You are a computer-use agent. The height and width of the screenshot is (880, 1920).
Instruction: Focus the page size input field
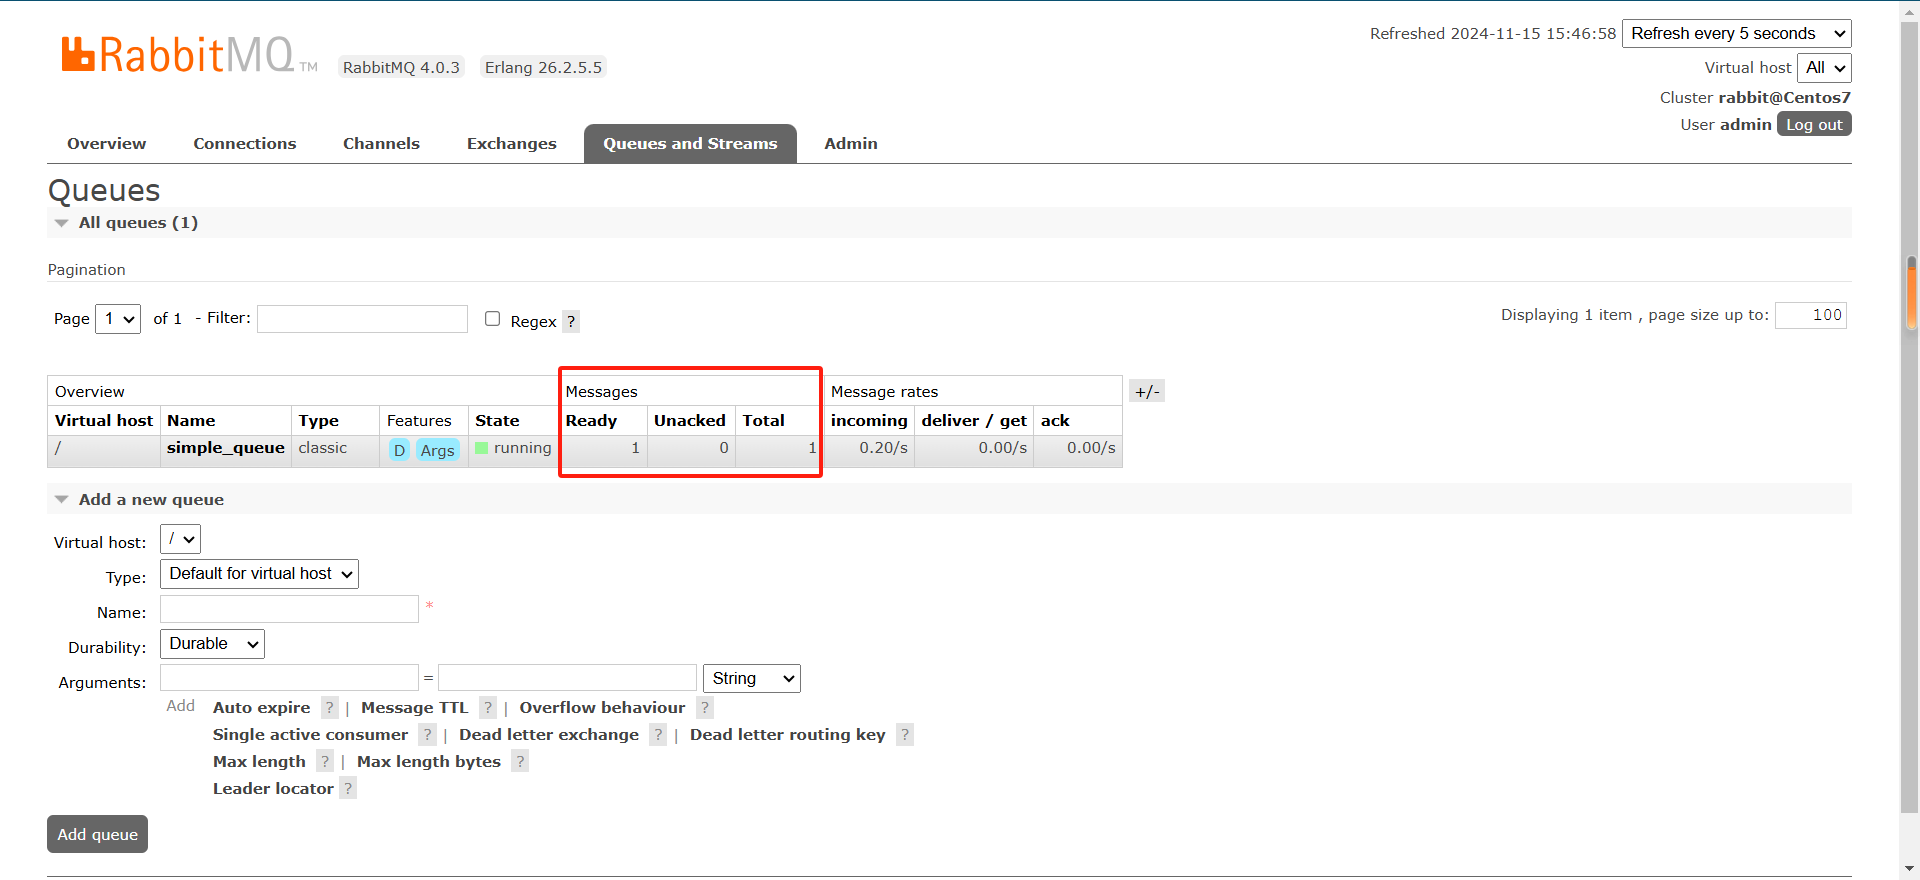point(1811,315)
